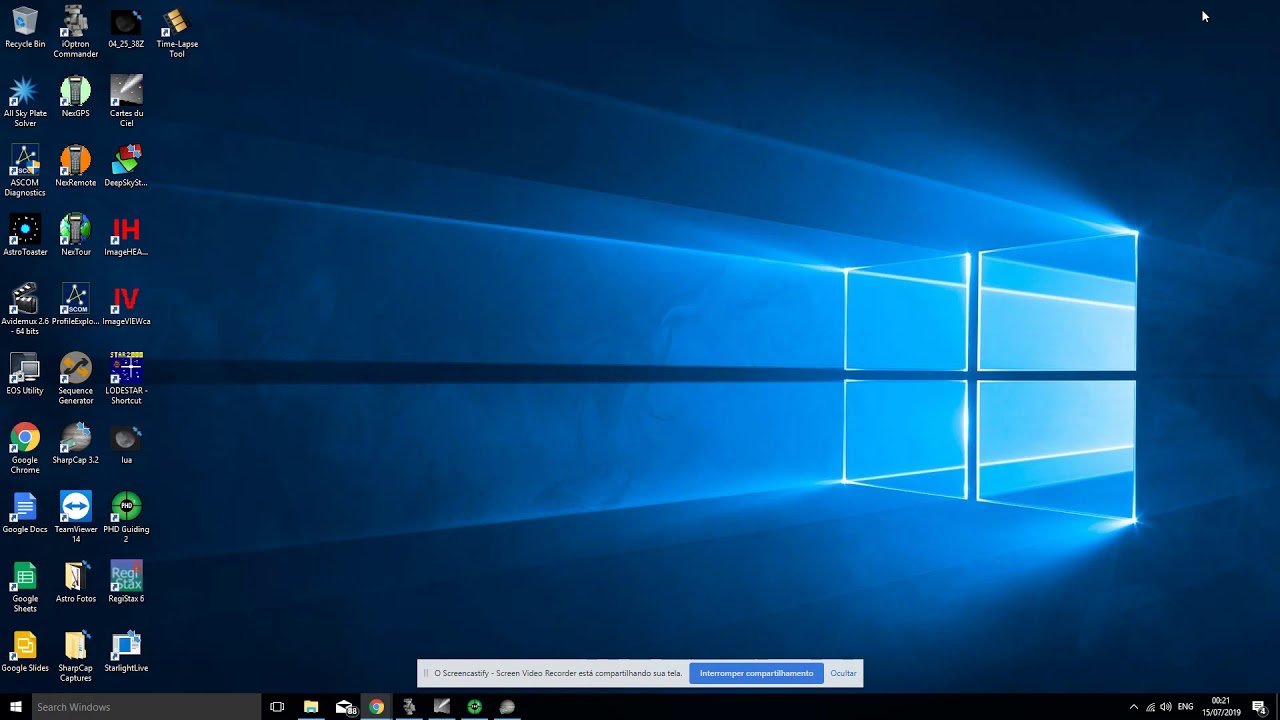Screen dimensions: 1280x720
Task: Select the LODESTAR - Shortcut icon
Action: (x=126, y=378)
